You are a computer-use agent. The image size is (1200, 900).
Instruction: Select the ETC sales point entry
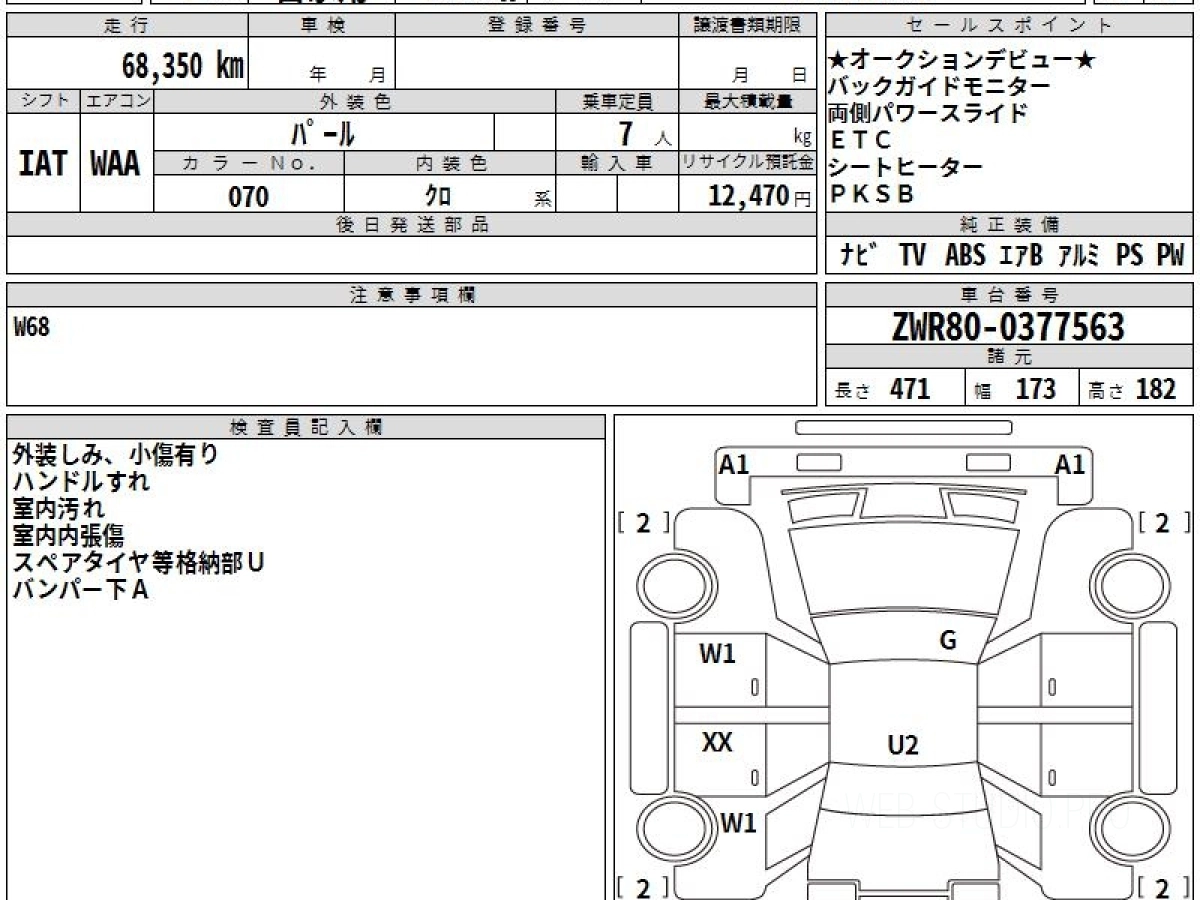point(861,140)
